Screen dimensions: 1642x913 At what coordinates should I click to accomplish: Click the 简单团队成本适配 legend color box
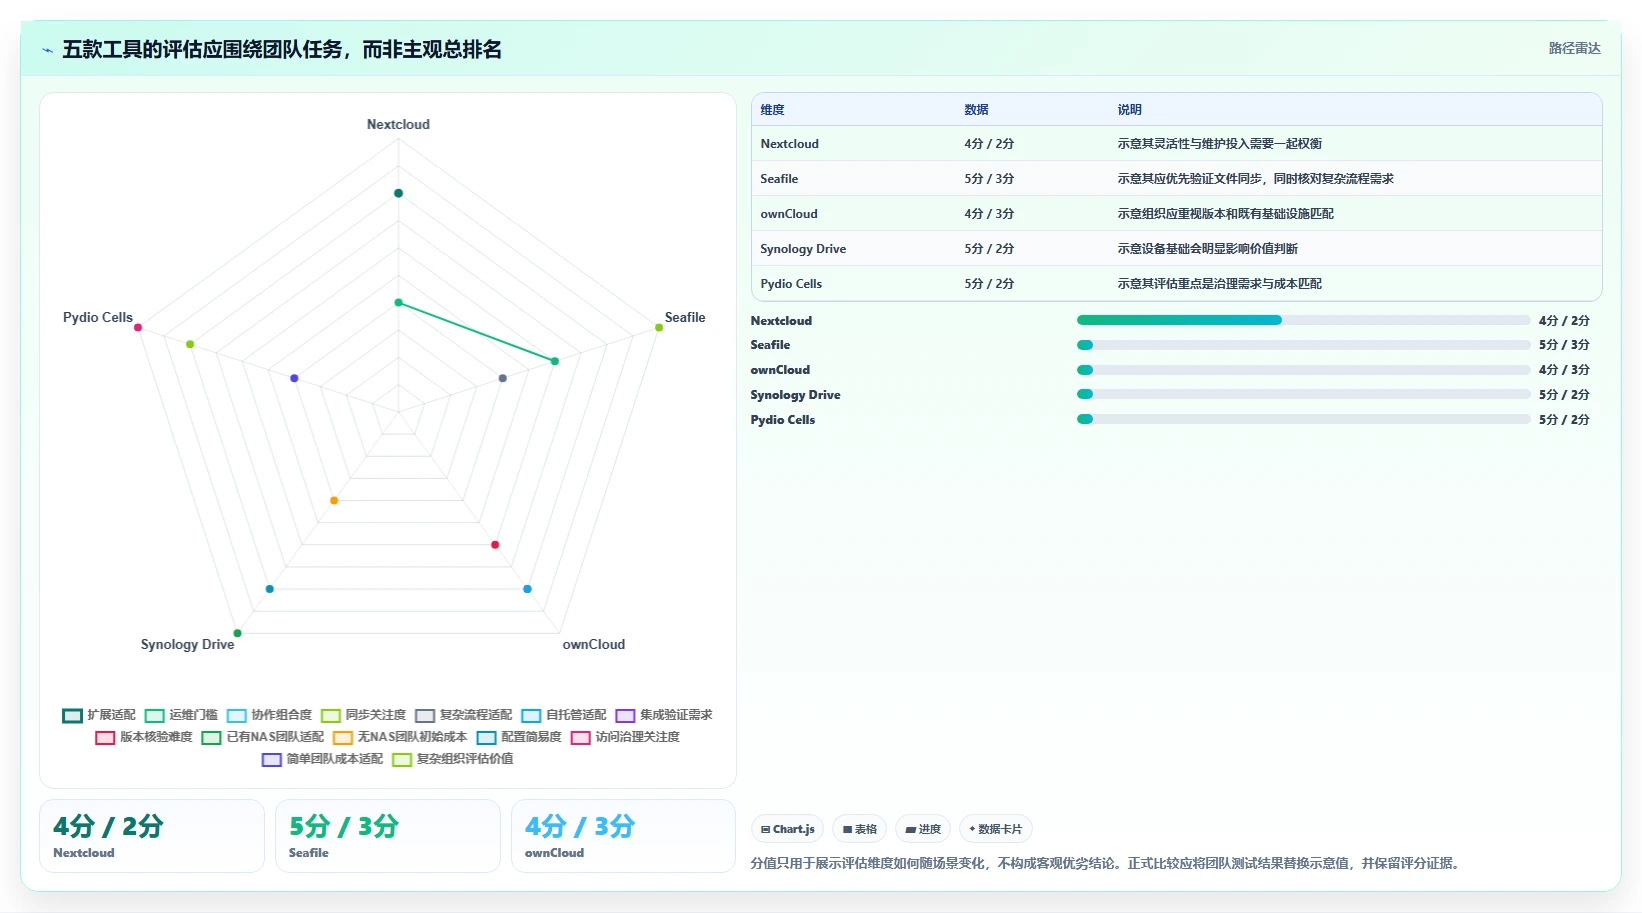272,759
